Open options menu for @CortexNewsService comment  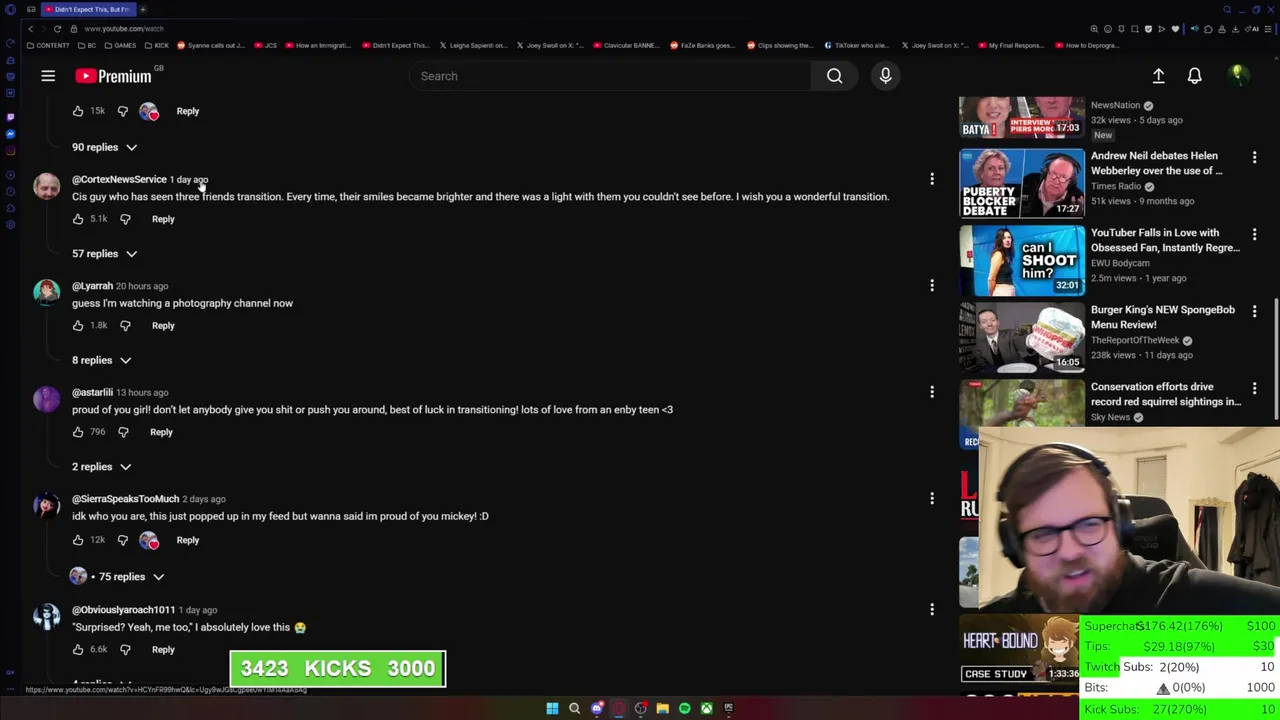[x=932, y=179]
